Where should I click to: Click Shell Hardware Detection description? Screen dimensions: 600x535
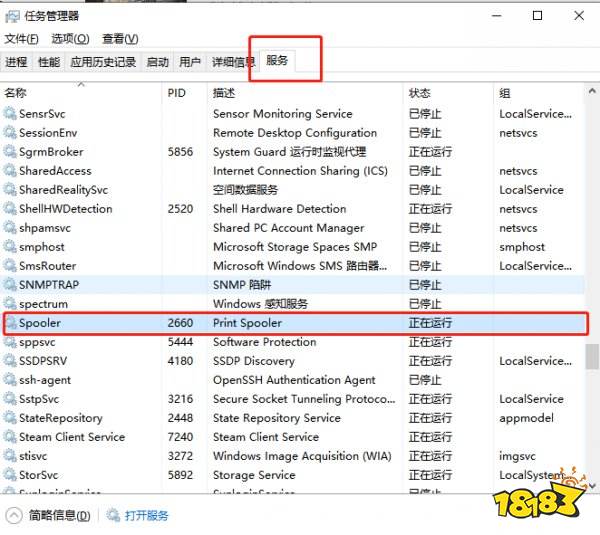279,209
